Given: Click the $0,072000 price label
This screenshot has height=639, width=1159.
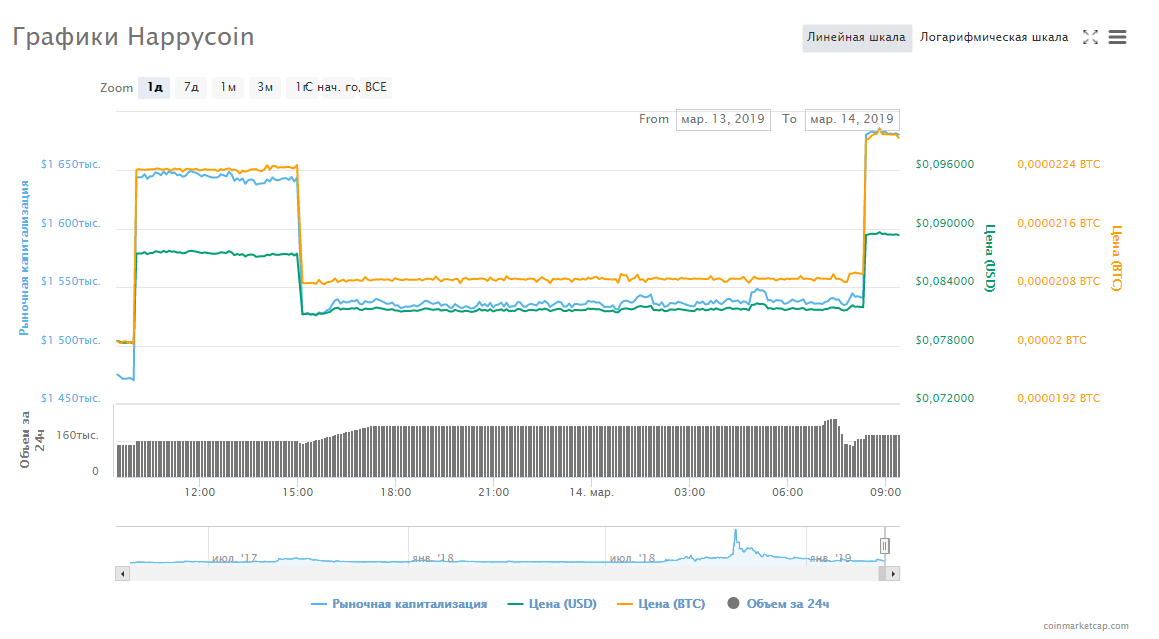Looking at the screenshot, I should click(945, 399).
